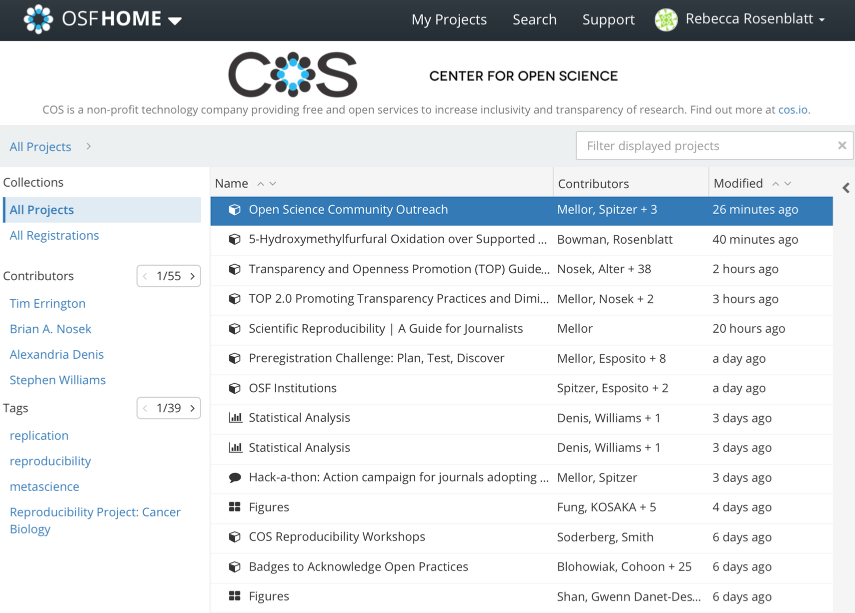Select All Registrations collection
The width and height of the screenshot is (855, 613).
(x=54, y=236)
